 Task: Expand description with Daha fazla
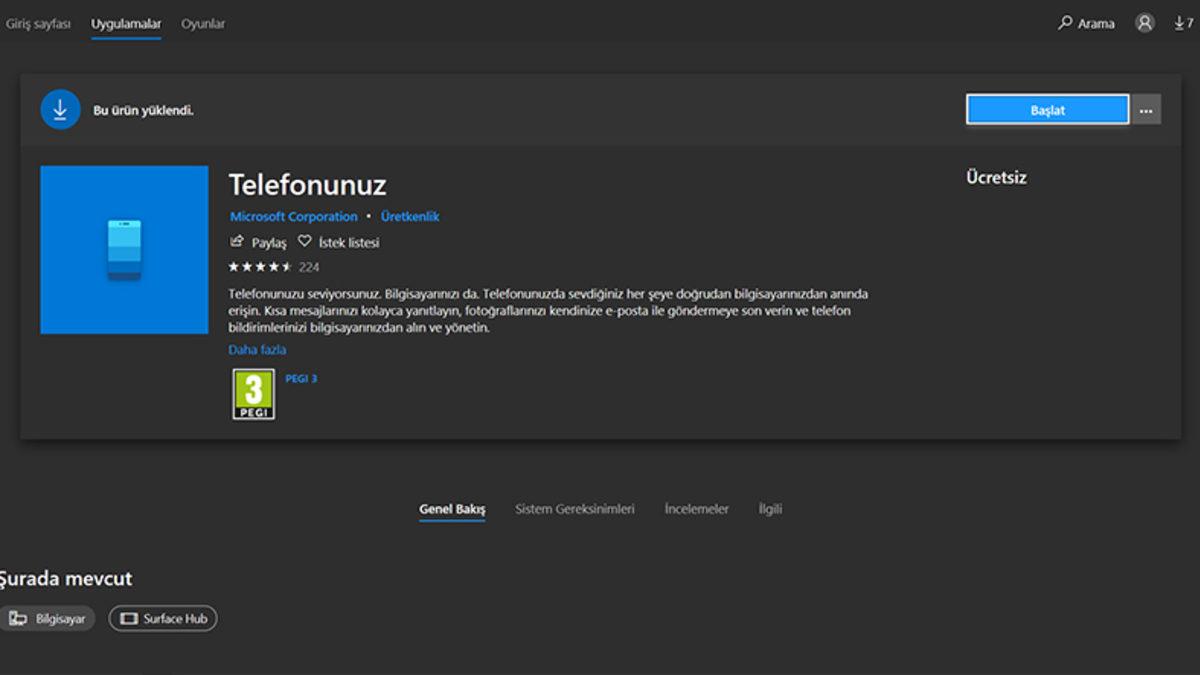tap(256, 349)
